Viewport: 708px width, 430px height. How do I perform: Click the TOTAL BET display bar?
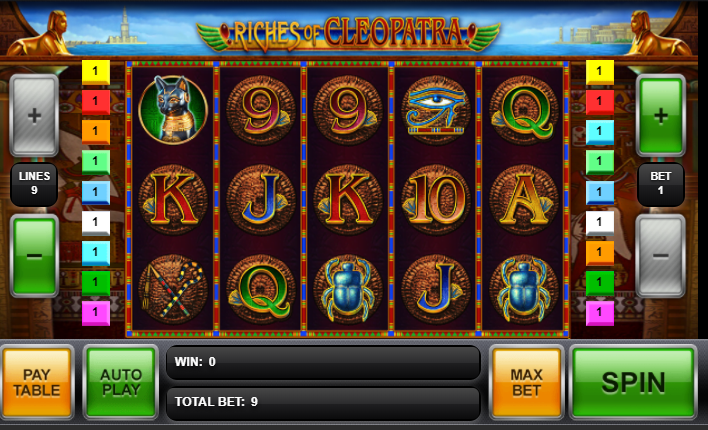click(323, 402)
